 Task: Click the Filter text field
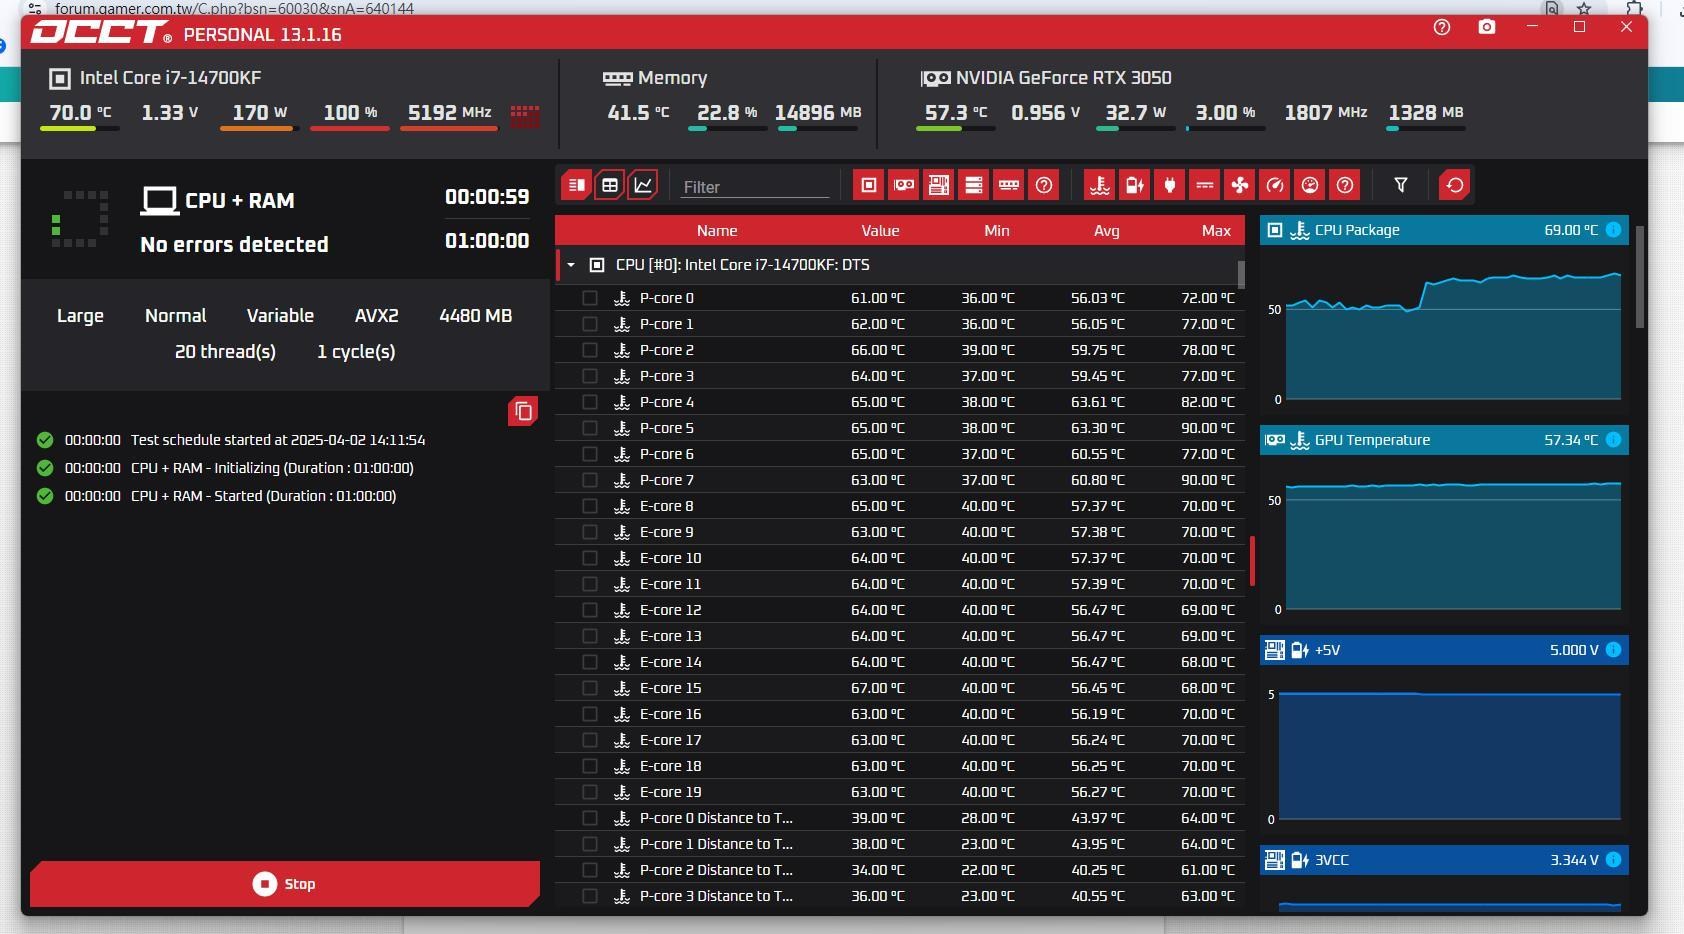755,187
